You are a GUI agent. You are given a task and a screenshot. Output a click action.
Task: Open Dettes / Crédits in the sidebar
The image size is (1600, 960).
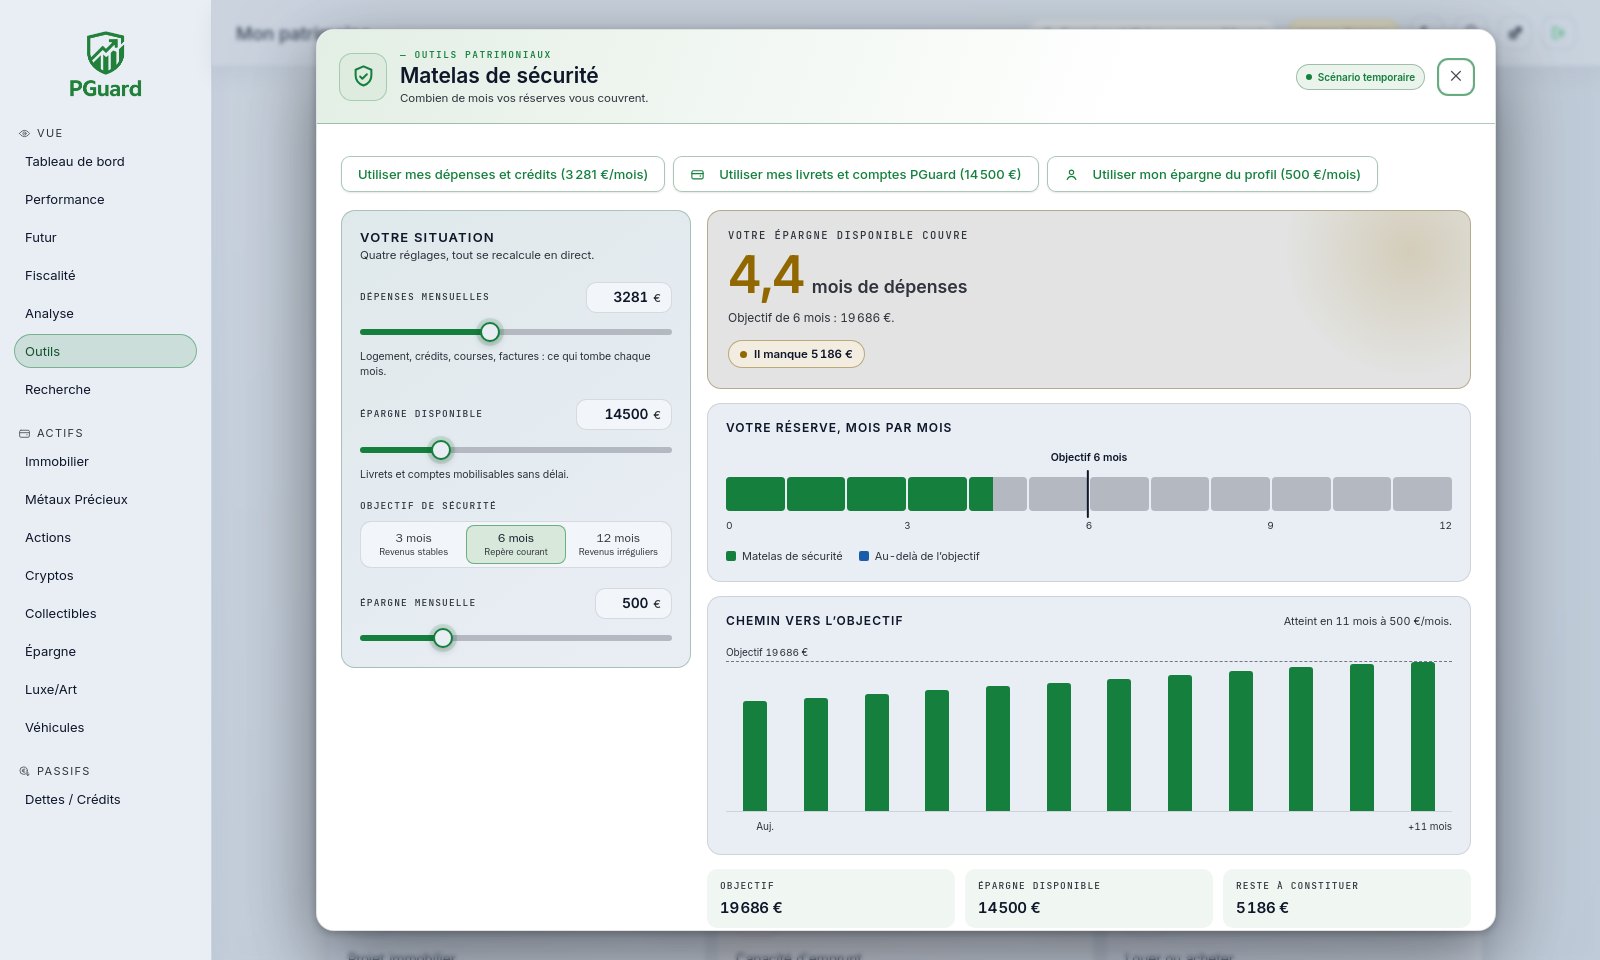click(105, 800)
